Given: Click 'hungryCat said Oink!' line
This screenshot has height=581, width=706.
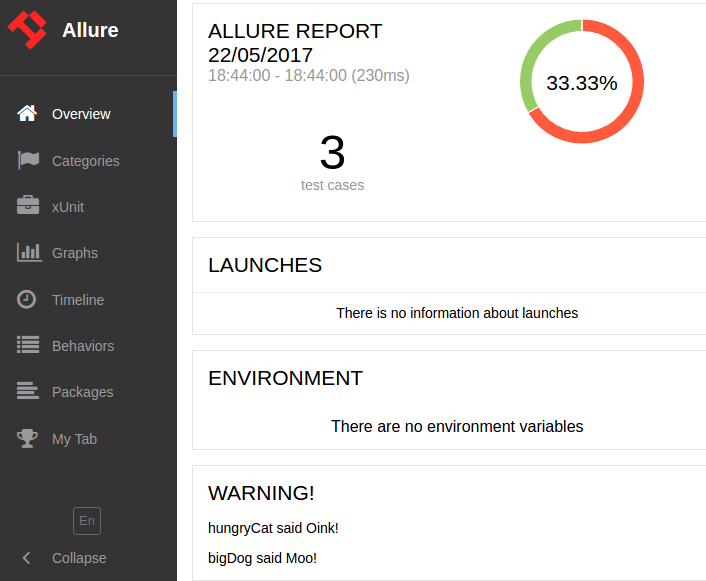Looking at the screenshot, I should pyautogui.click(x=273, y=528).
